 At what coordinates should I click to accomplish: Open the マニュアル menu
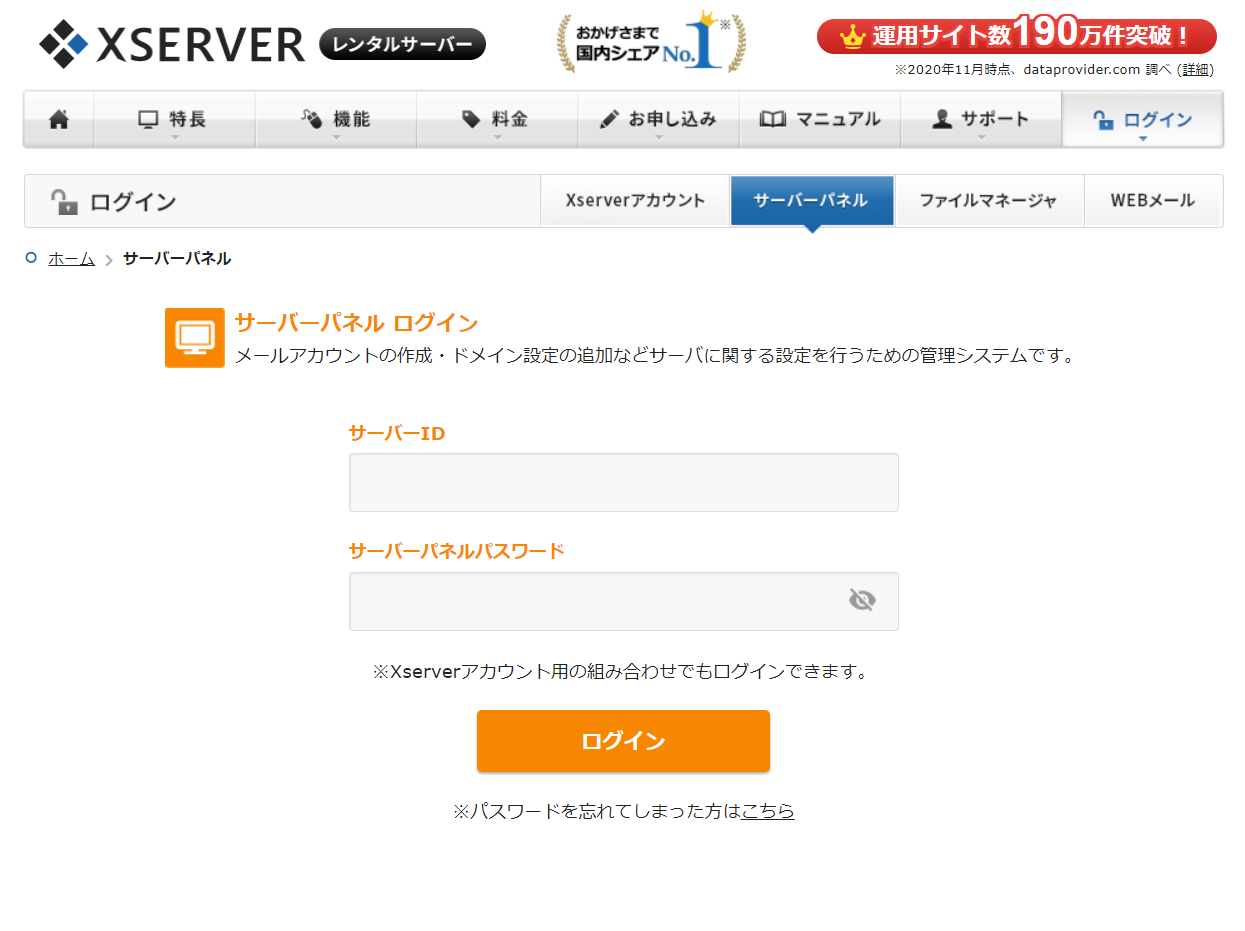pyautogui.click(x=820, y=120)
